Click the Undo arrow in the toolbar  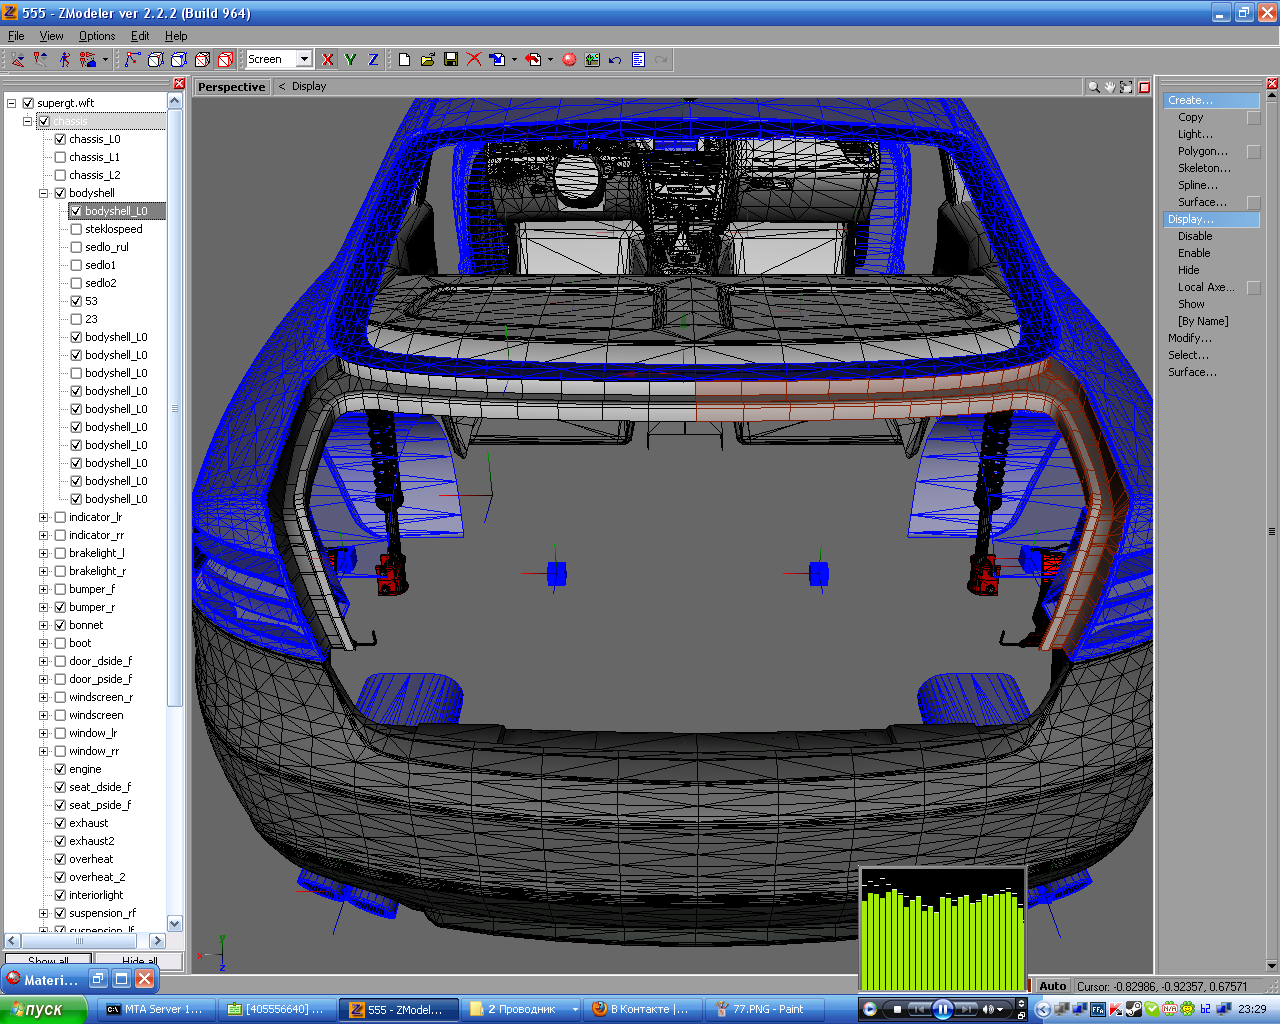[x=615, y=60]
